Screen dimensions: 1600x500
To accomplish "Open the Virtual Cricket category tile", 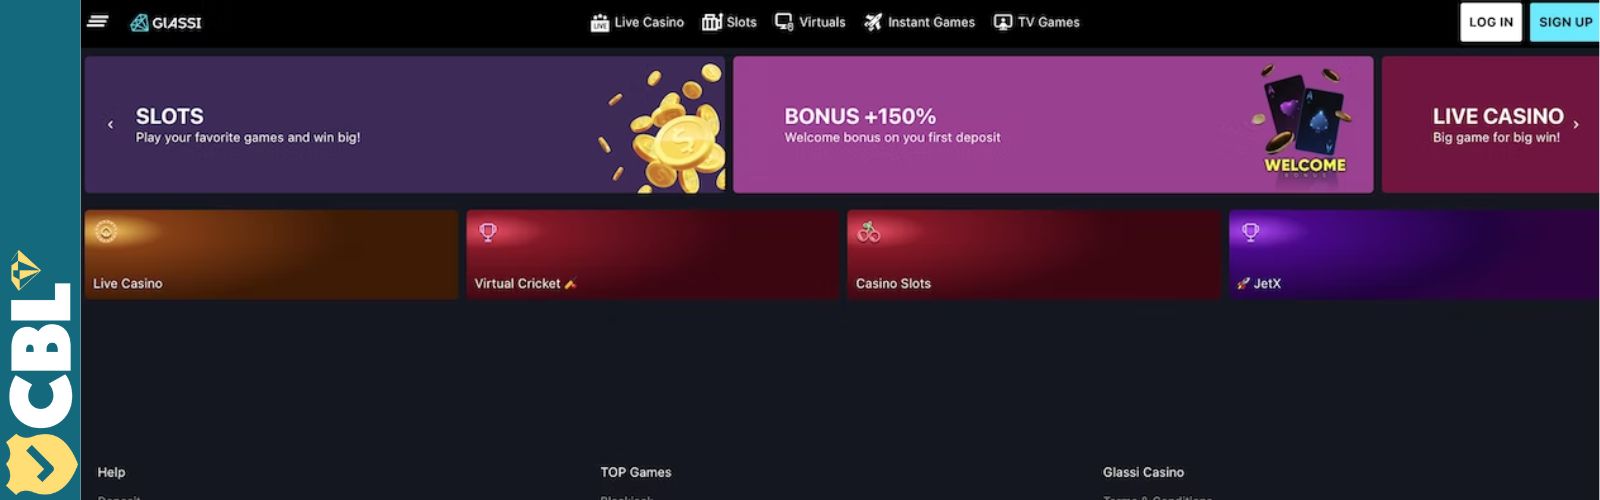I will [x=653, y=254].
